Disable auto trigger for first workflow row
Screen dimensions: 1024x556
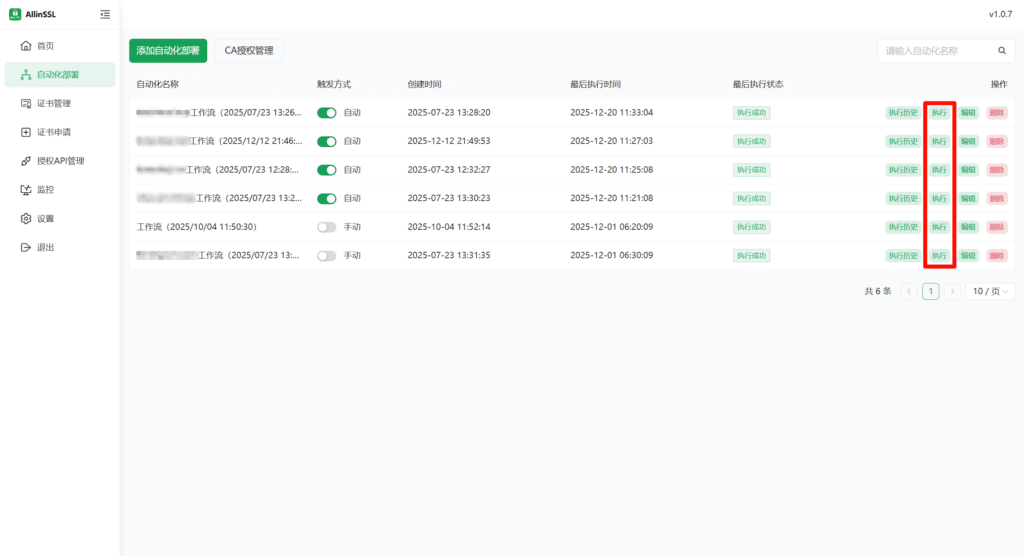click(x=327, y=113)
